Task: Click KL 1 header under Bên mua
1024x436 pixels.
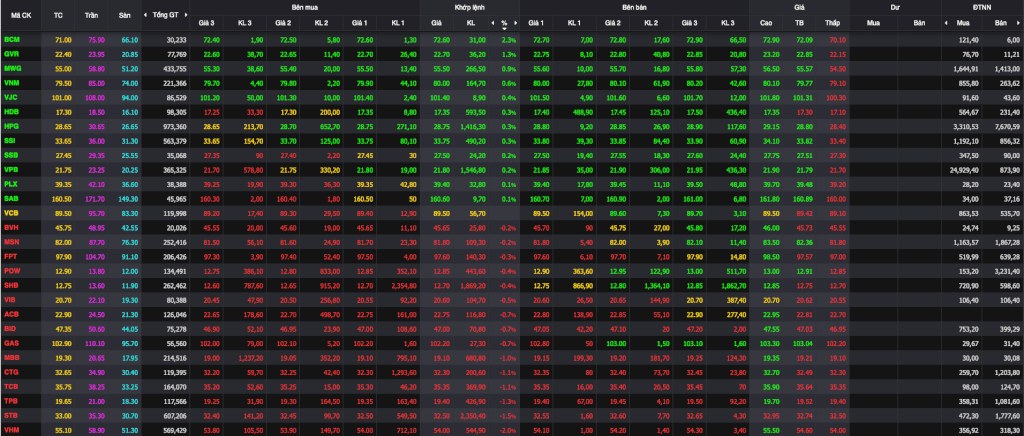Action: point(398,23)
